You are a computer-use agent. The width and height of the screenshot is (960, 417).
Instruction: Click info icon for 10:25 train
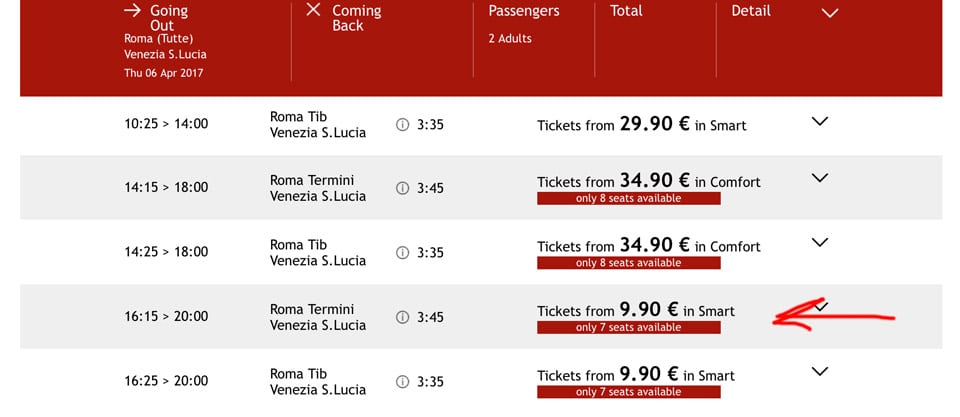[402, 125]
